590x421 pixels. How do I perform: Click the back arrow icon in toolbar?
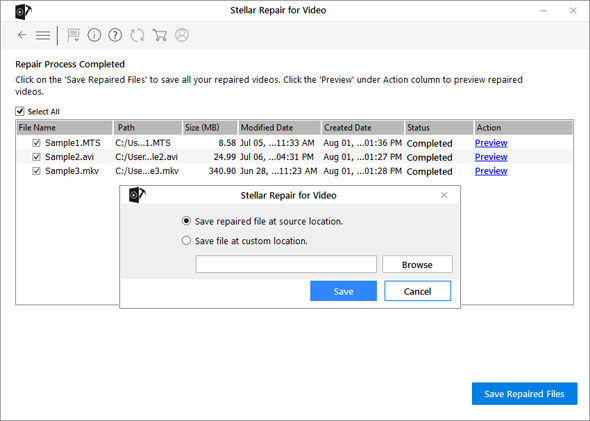coord(22,35)
